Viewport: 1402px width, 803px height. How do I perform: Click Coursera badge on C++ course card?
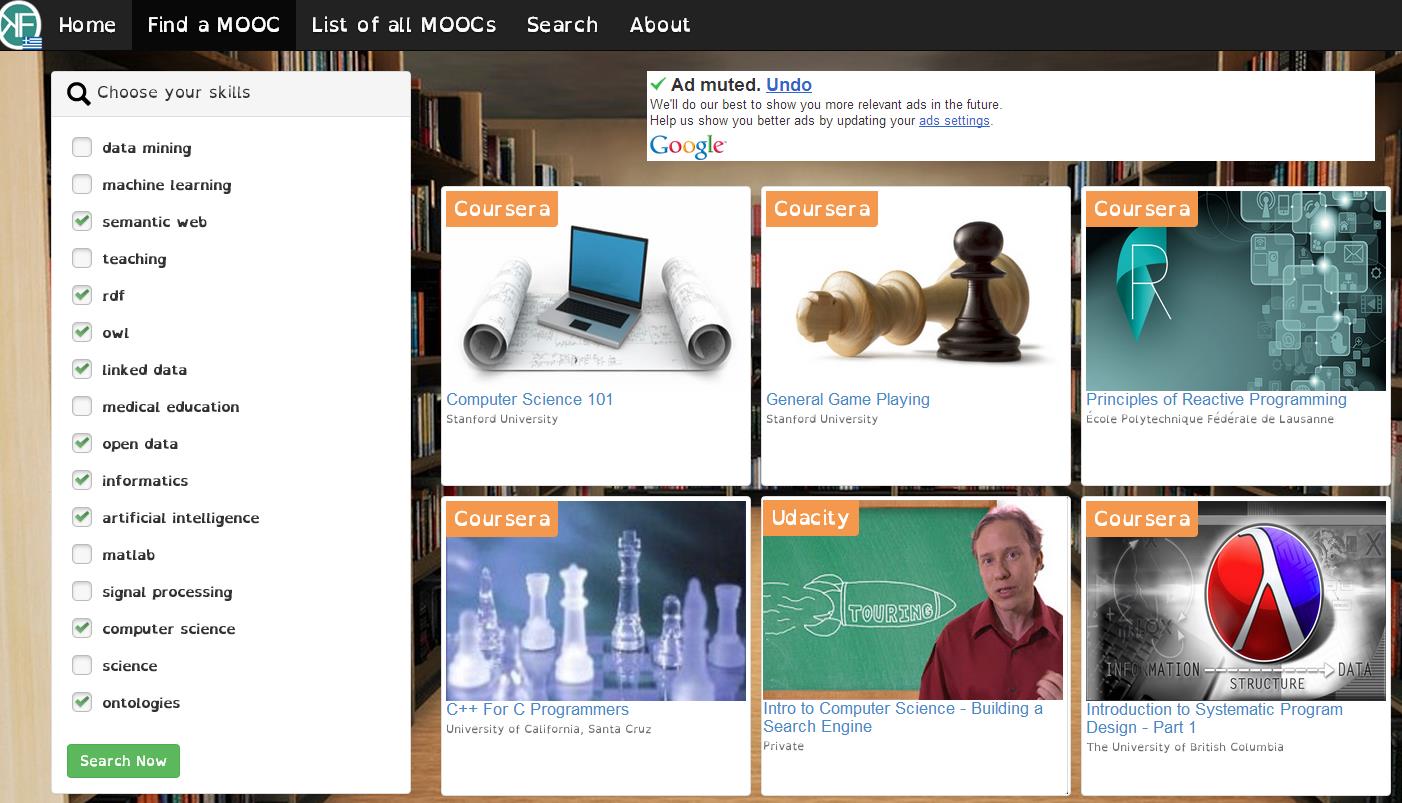tap(502, 519)
